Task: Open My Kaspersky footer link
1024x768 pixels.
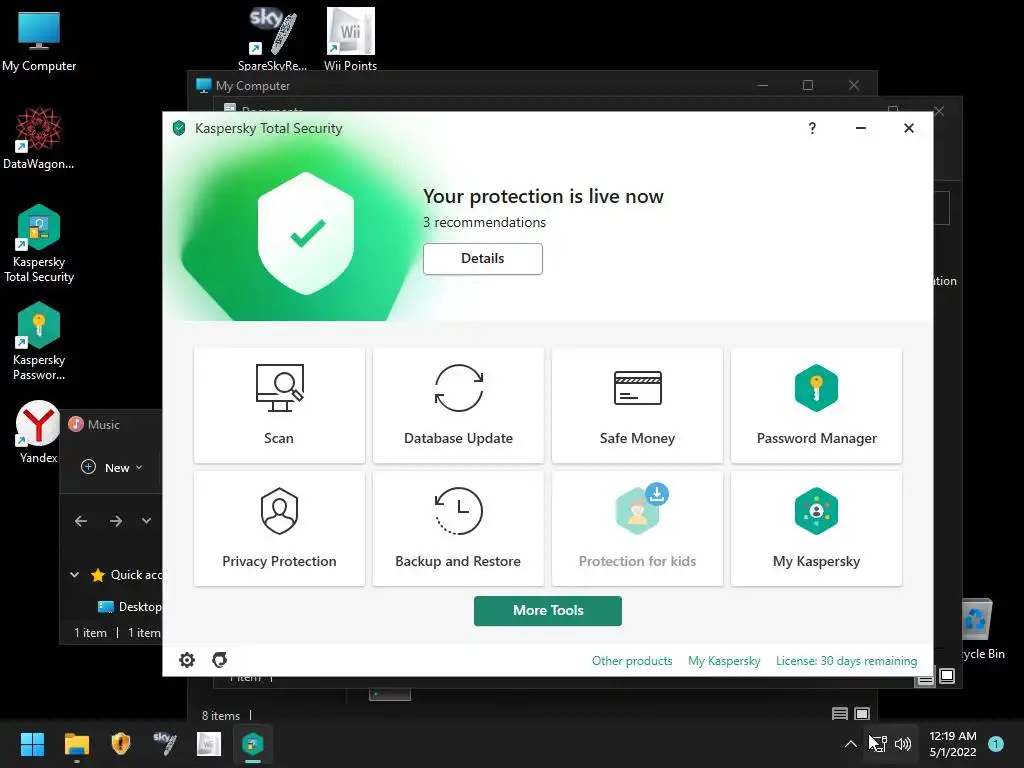Action: [x=724, y=661]
